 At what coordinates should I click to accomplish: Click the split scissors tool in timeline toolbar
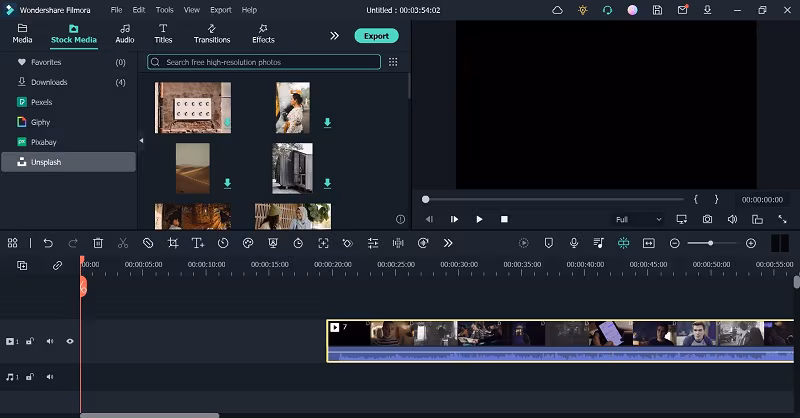pos(122,243)
